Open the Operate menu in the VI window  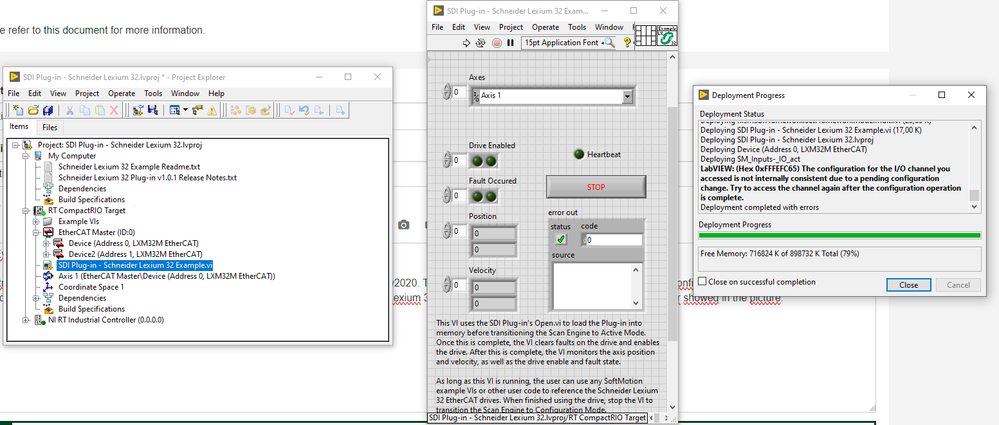pyautogui.click(x=545, y=27)
